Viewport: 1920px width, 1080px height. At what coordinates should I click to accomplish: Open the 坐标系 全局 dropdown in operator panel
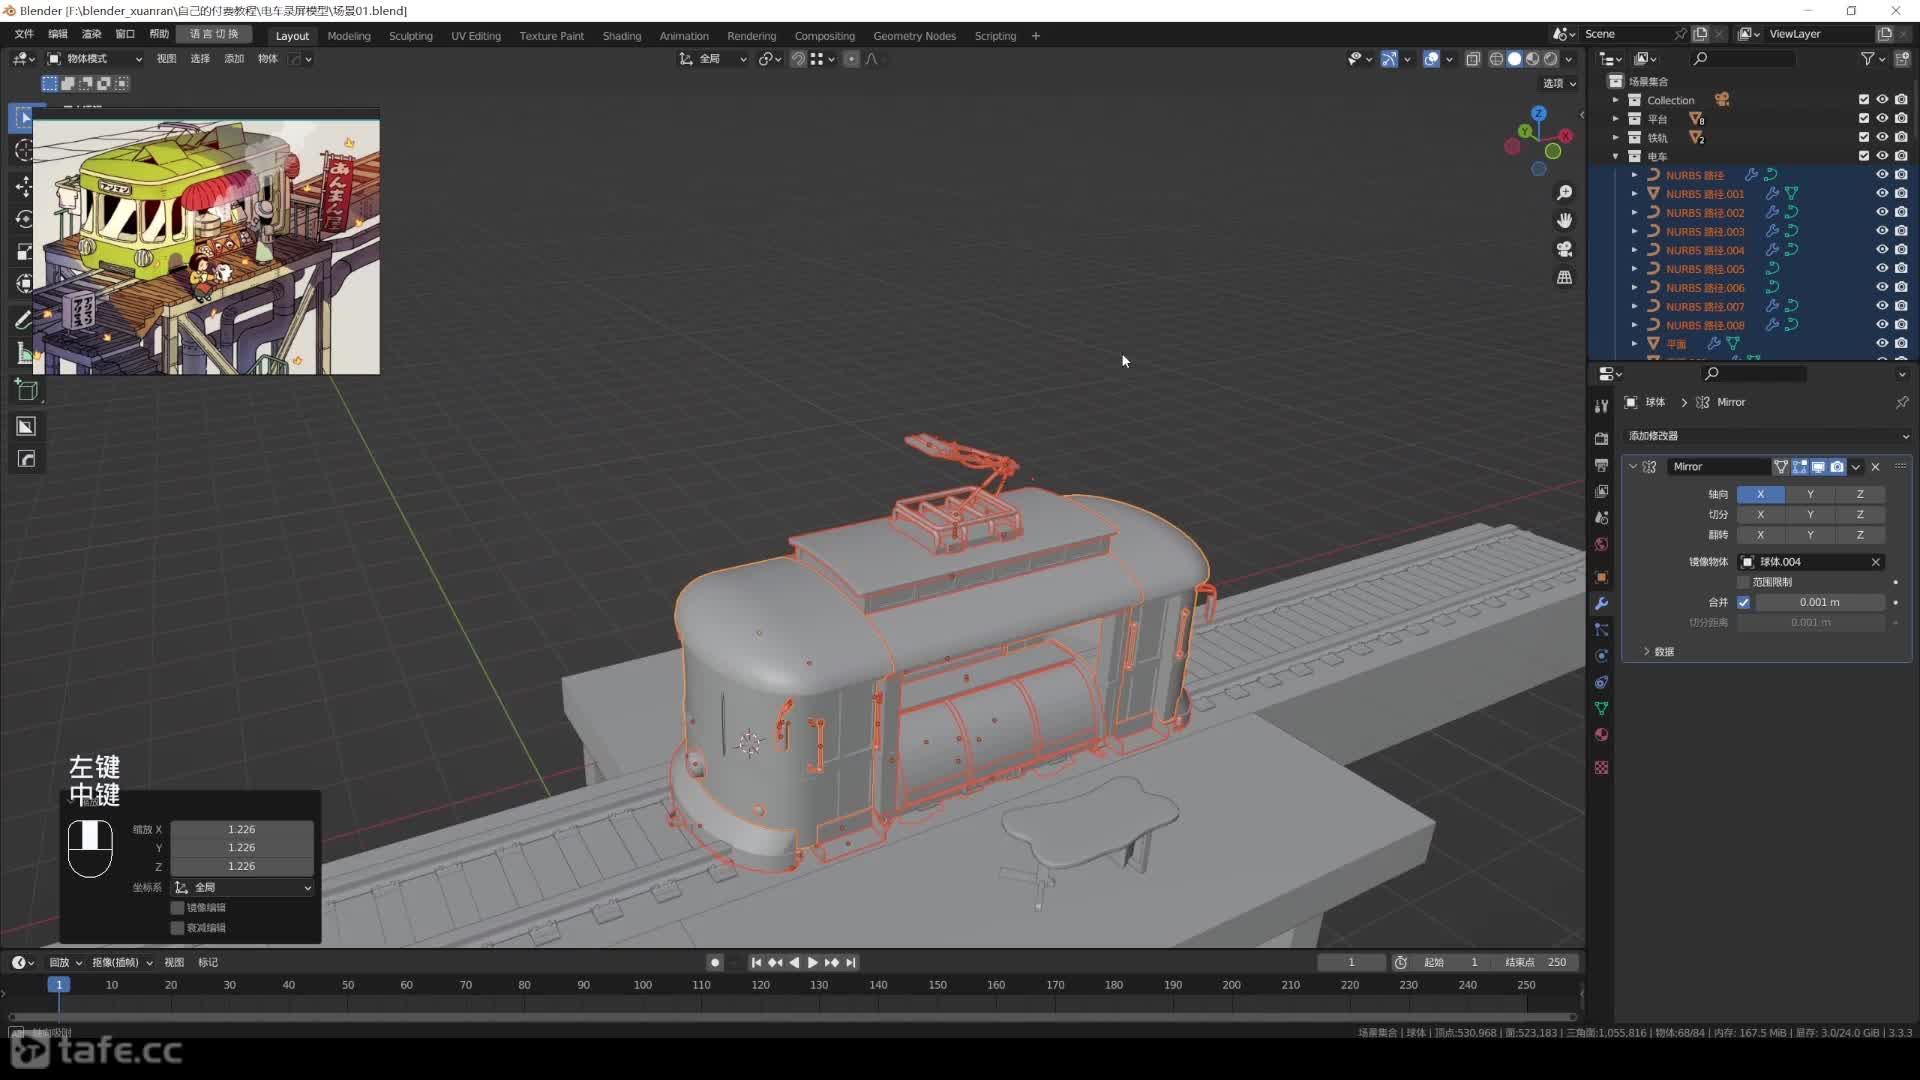point(242,888)
